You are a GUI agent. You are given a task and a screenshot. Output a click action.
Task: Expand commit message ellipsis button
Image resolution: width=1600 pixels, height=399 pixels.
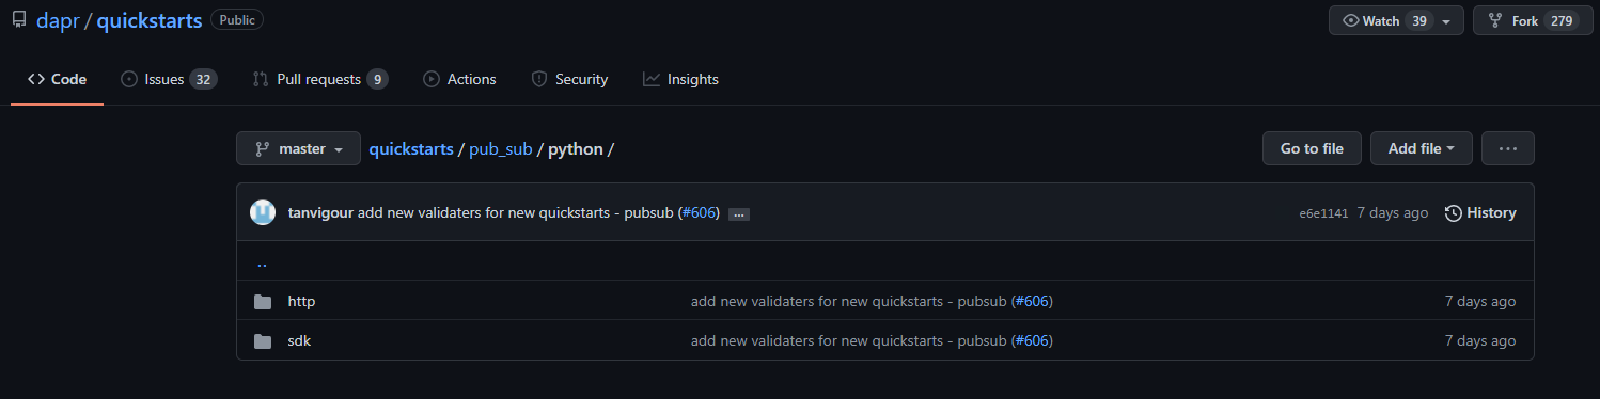(x=739, y=214)
